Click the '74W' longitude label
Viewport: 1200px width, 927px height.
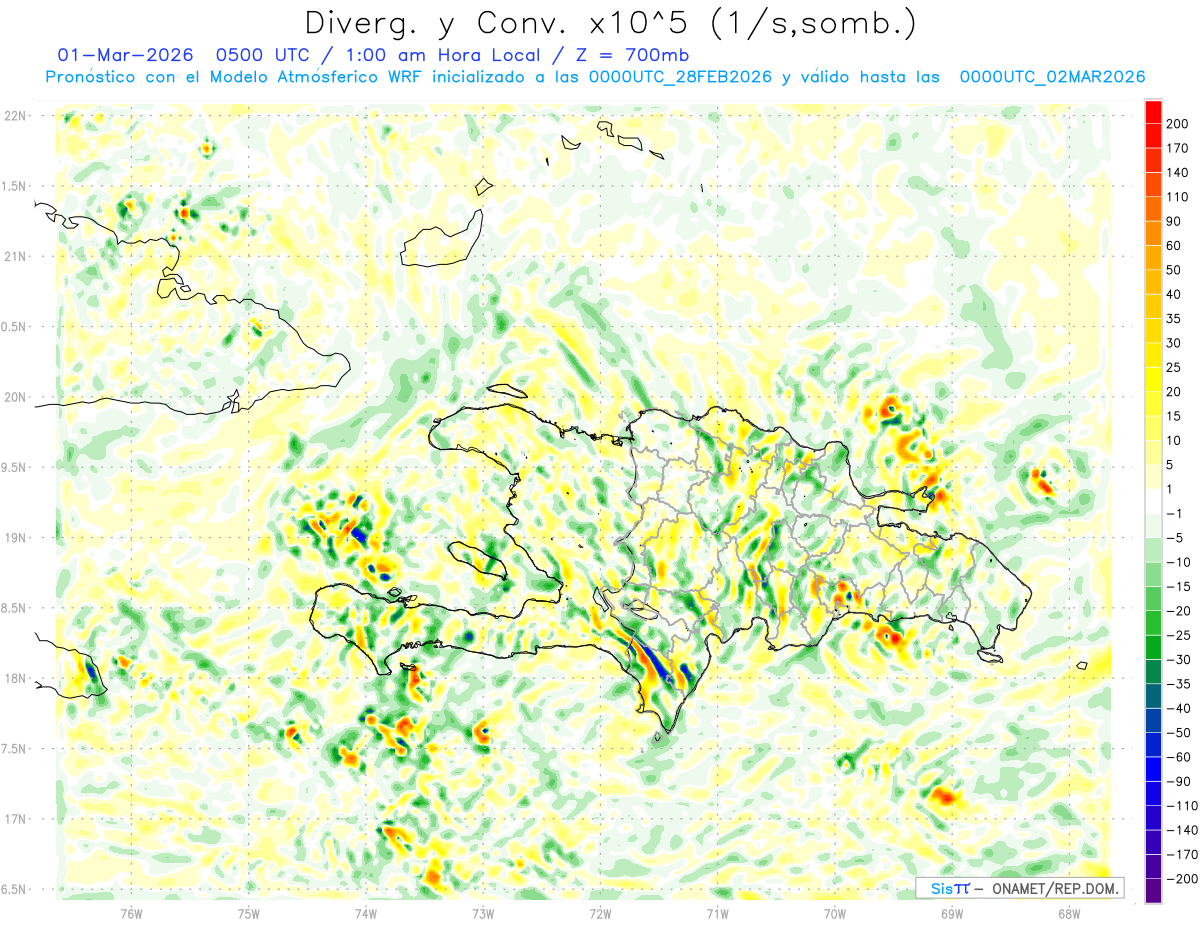click(366, 913)
